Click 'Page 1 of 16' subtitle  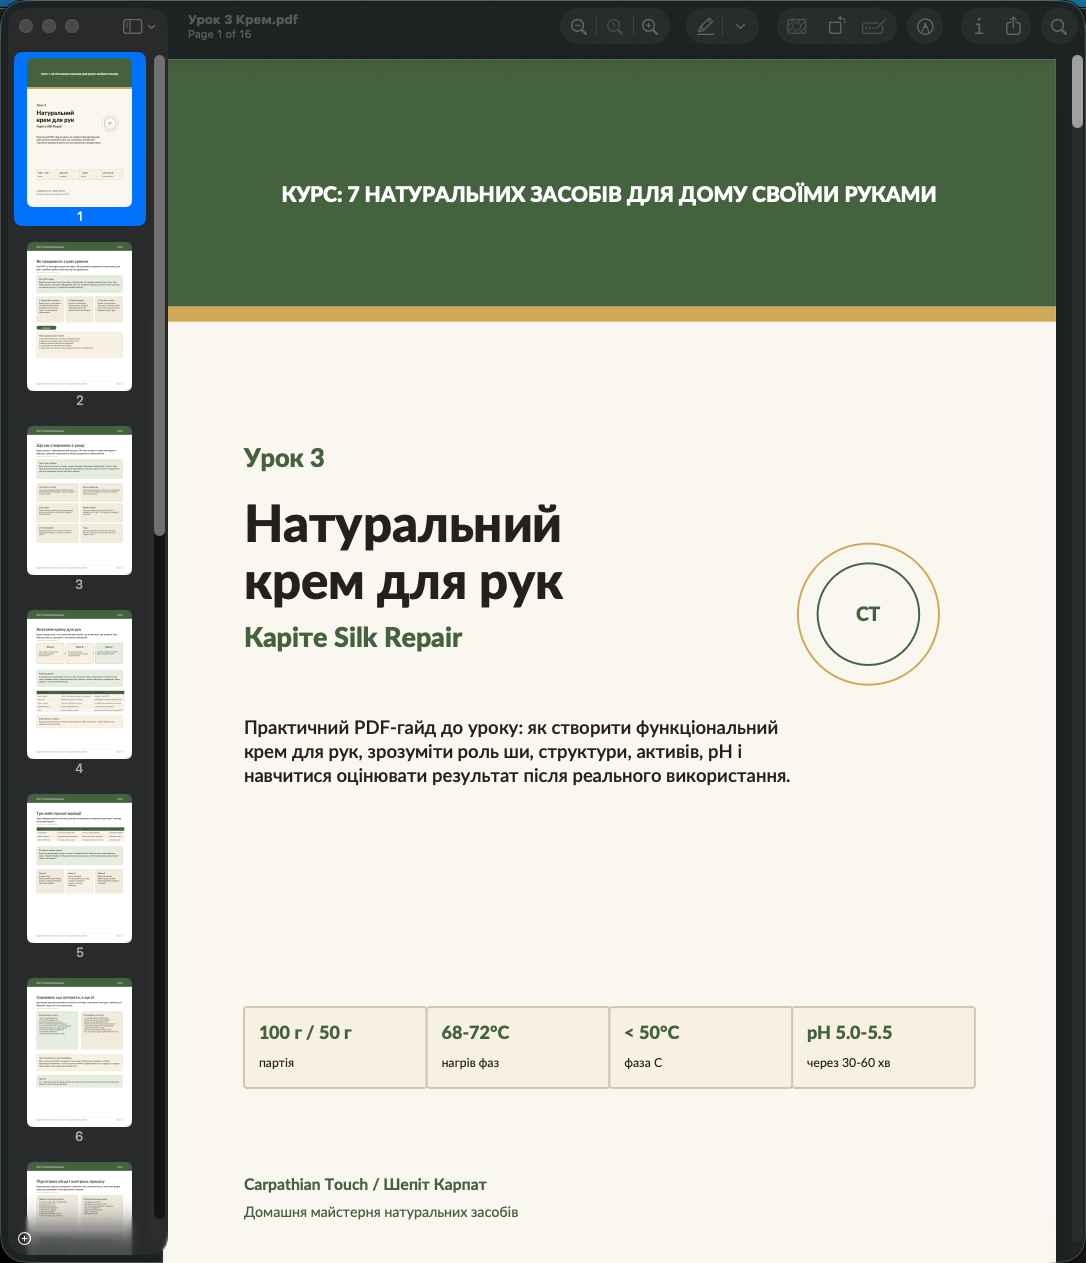(220, 34)
